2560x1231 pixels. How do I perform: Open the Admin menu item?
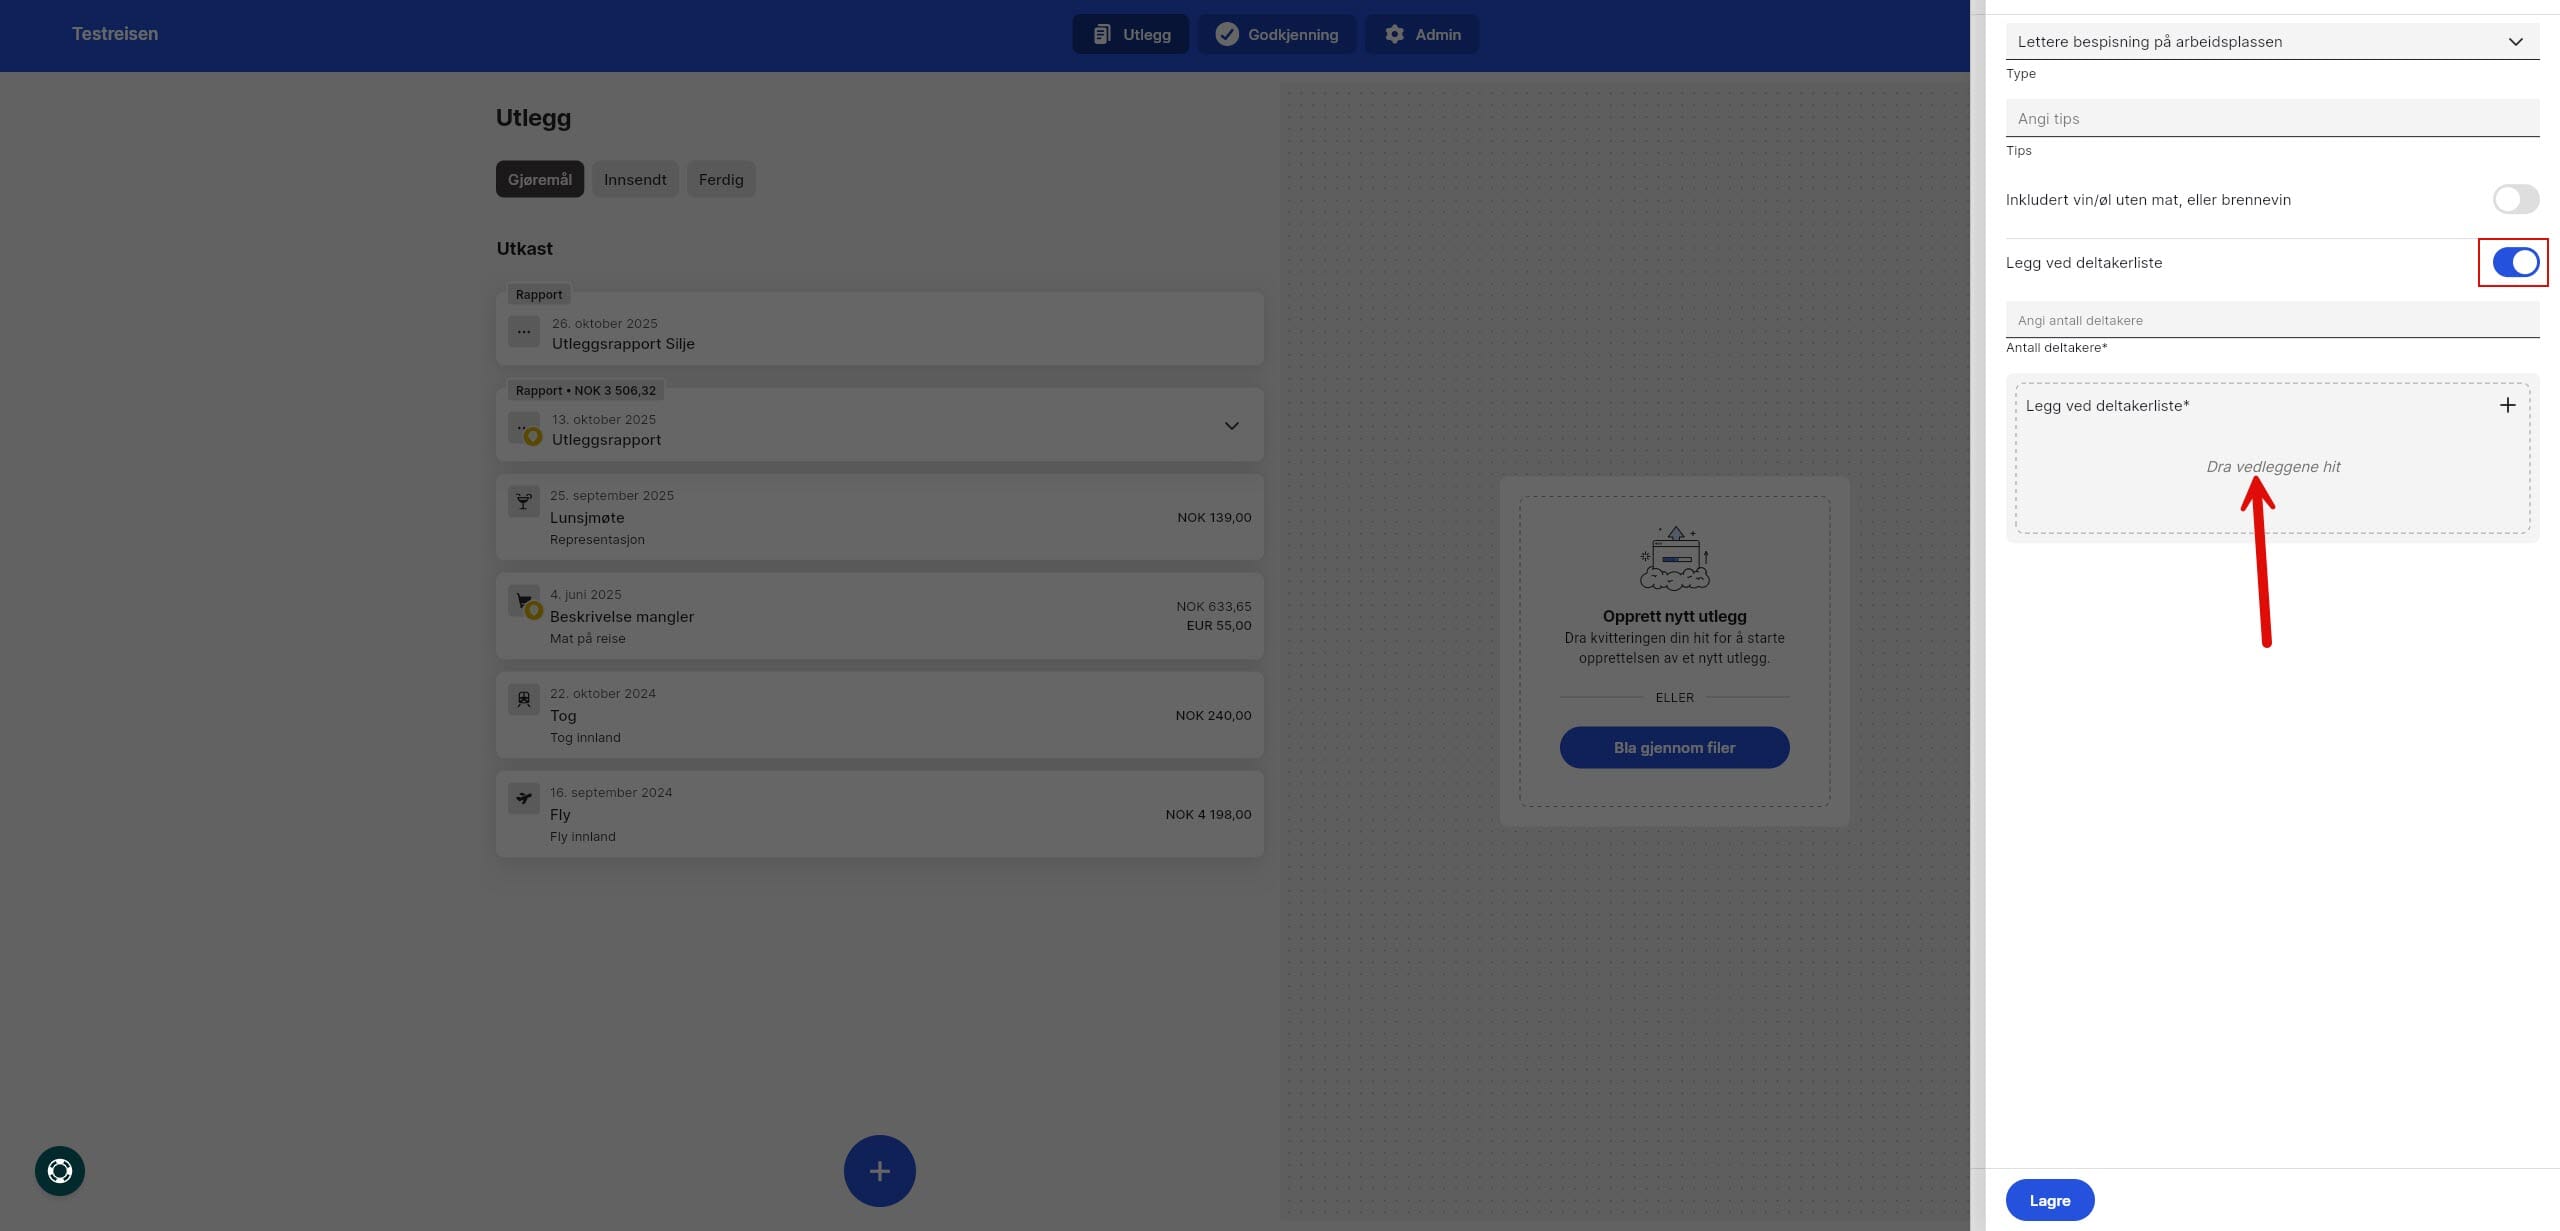(1421, 35)
